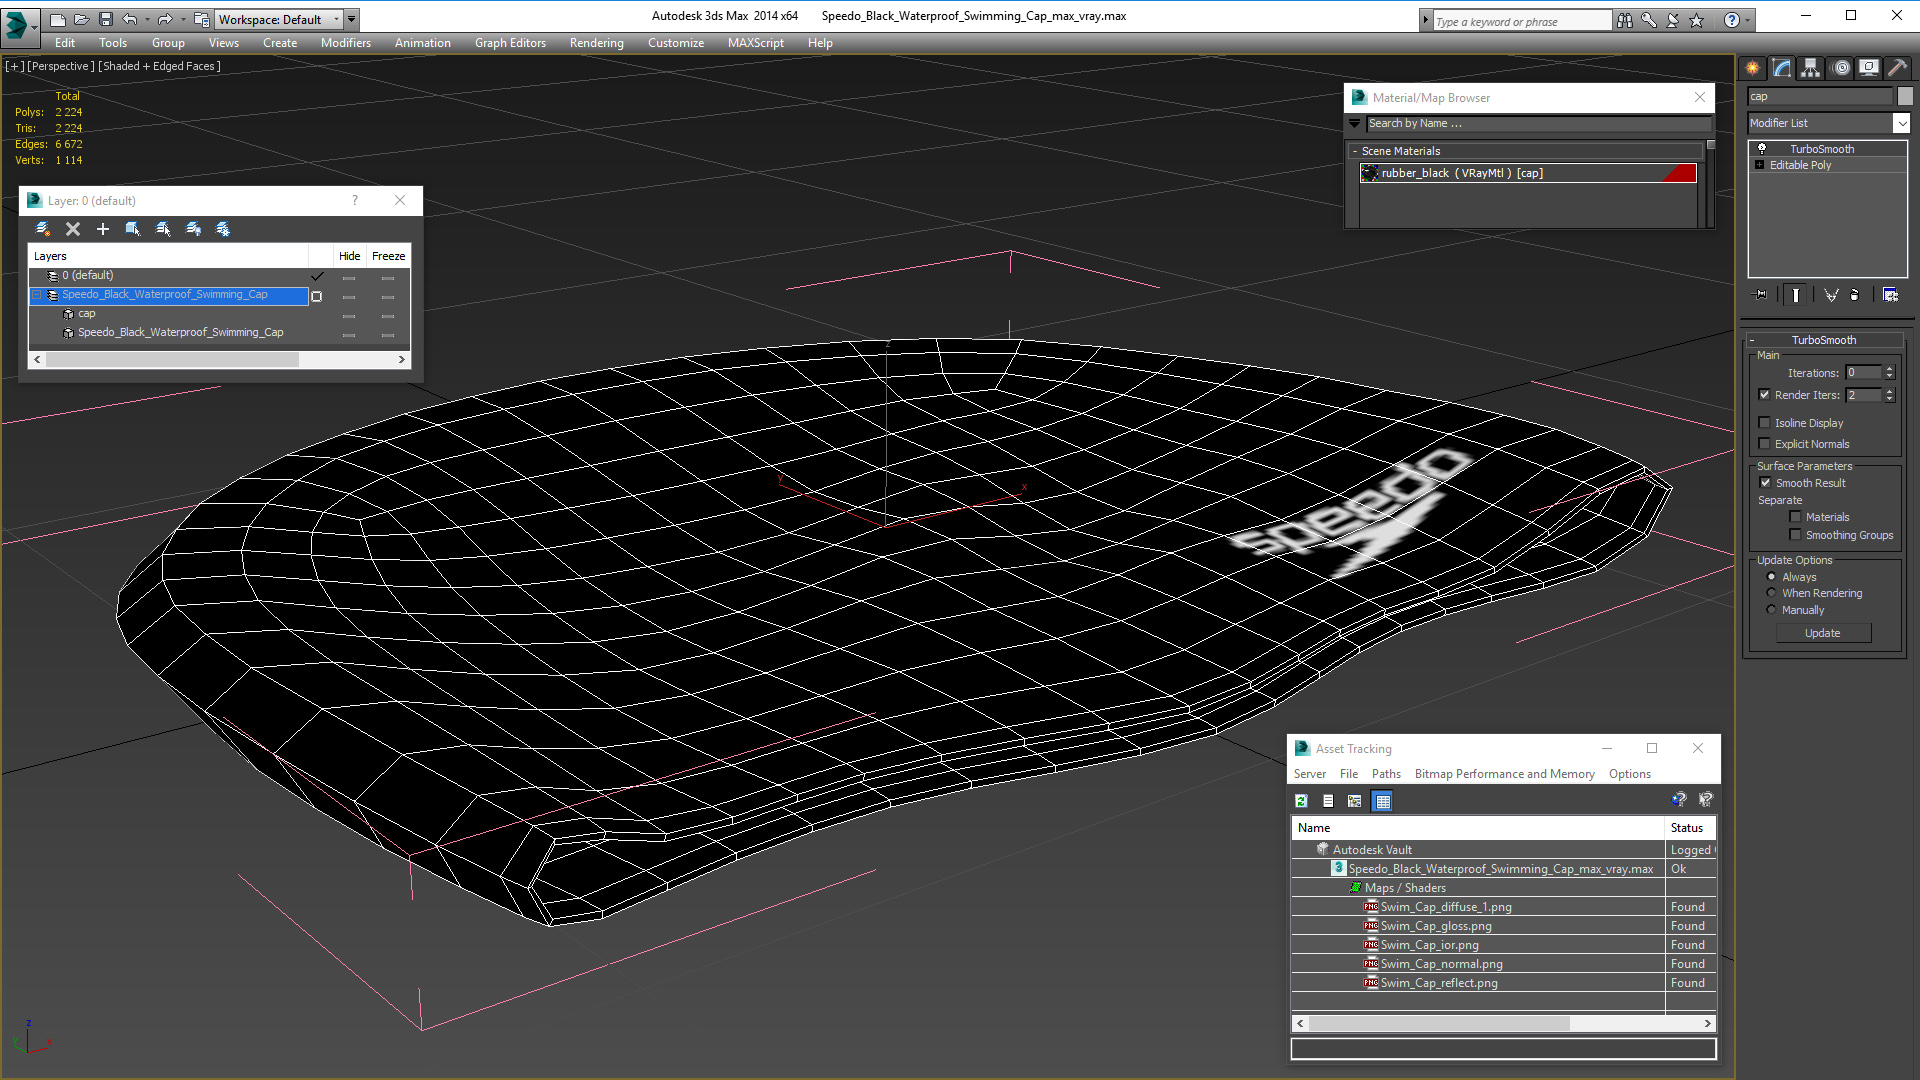Open the MAXScript menu
Screen dimensions: 1920x1080
click(755, 43)
